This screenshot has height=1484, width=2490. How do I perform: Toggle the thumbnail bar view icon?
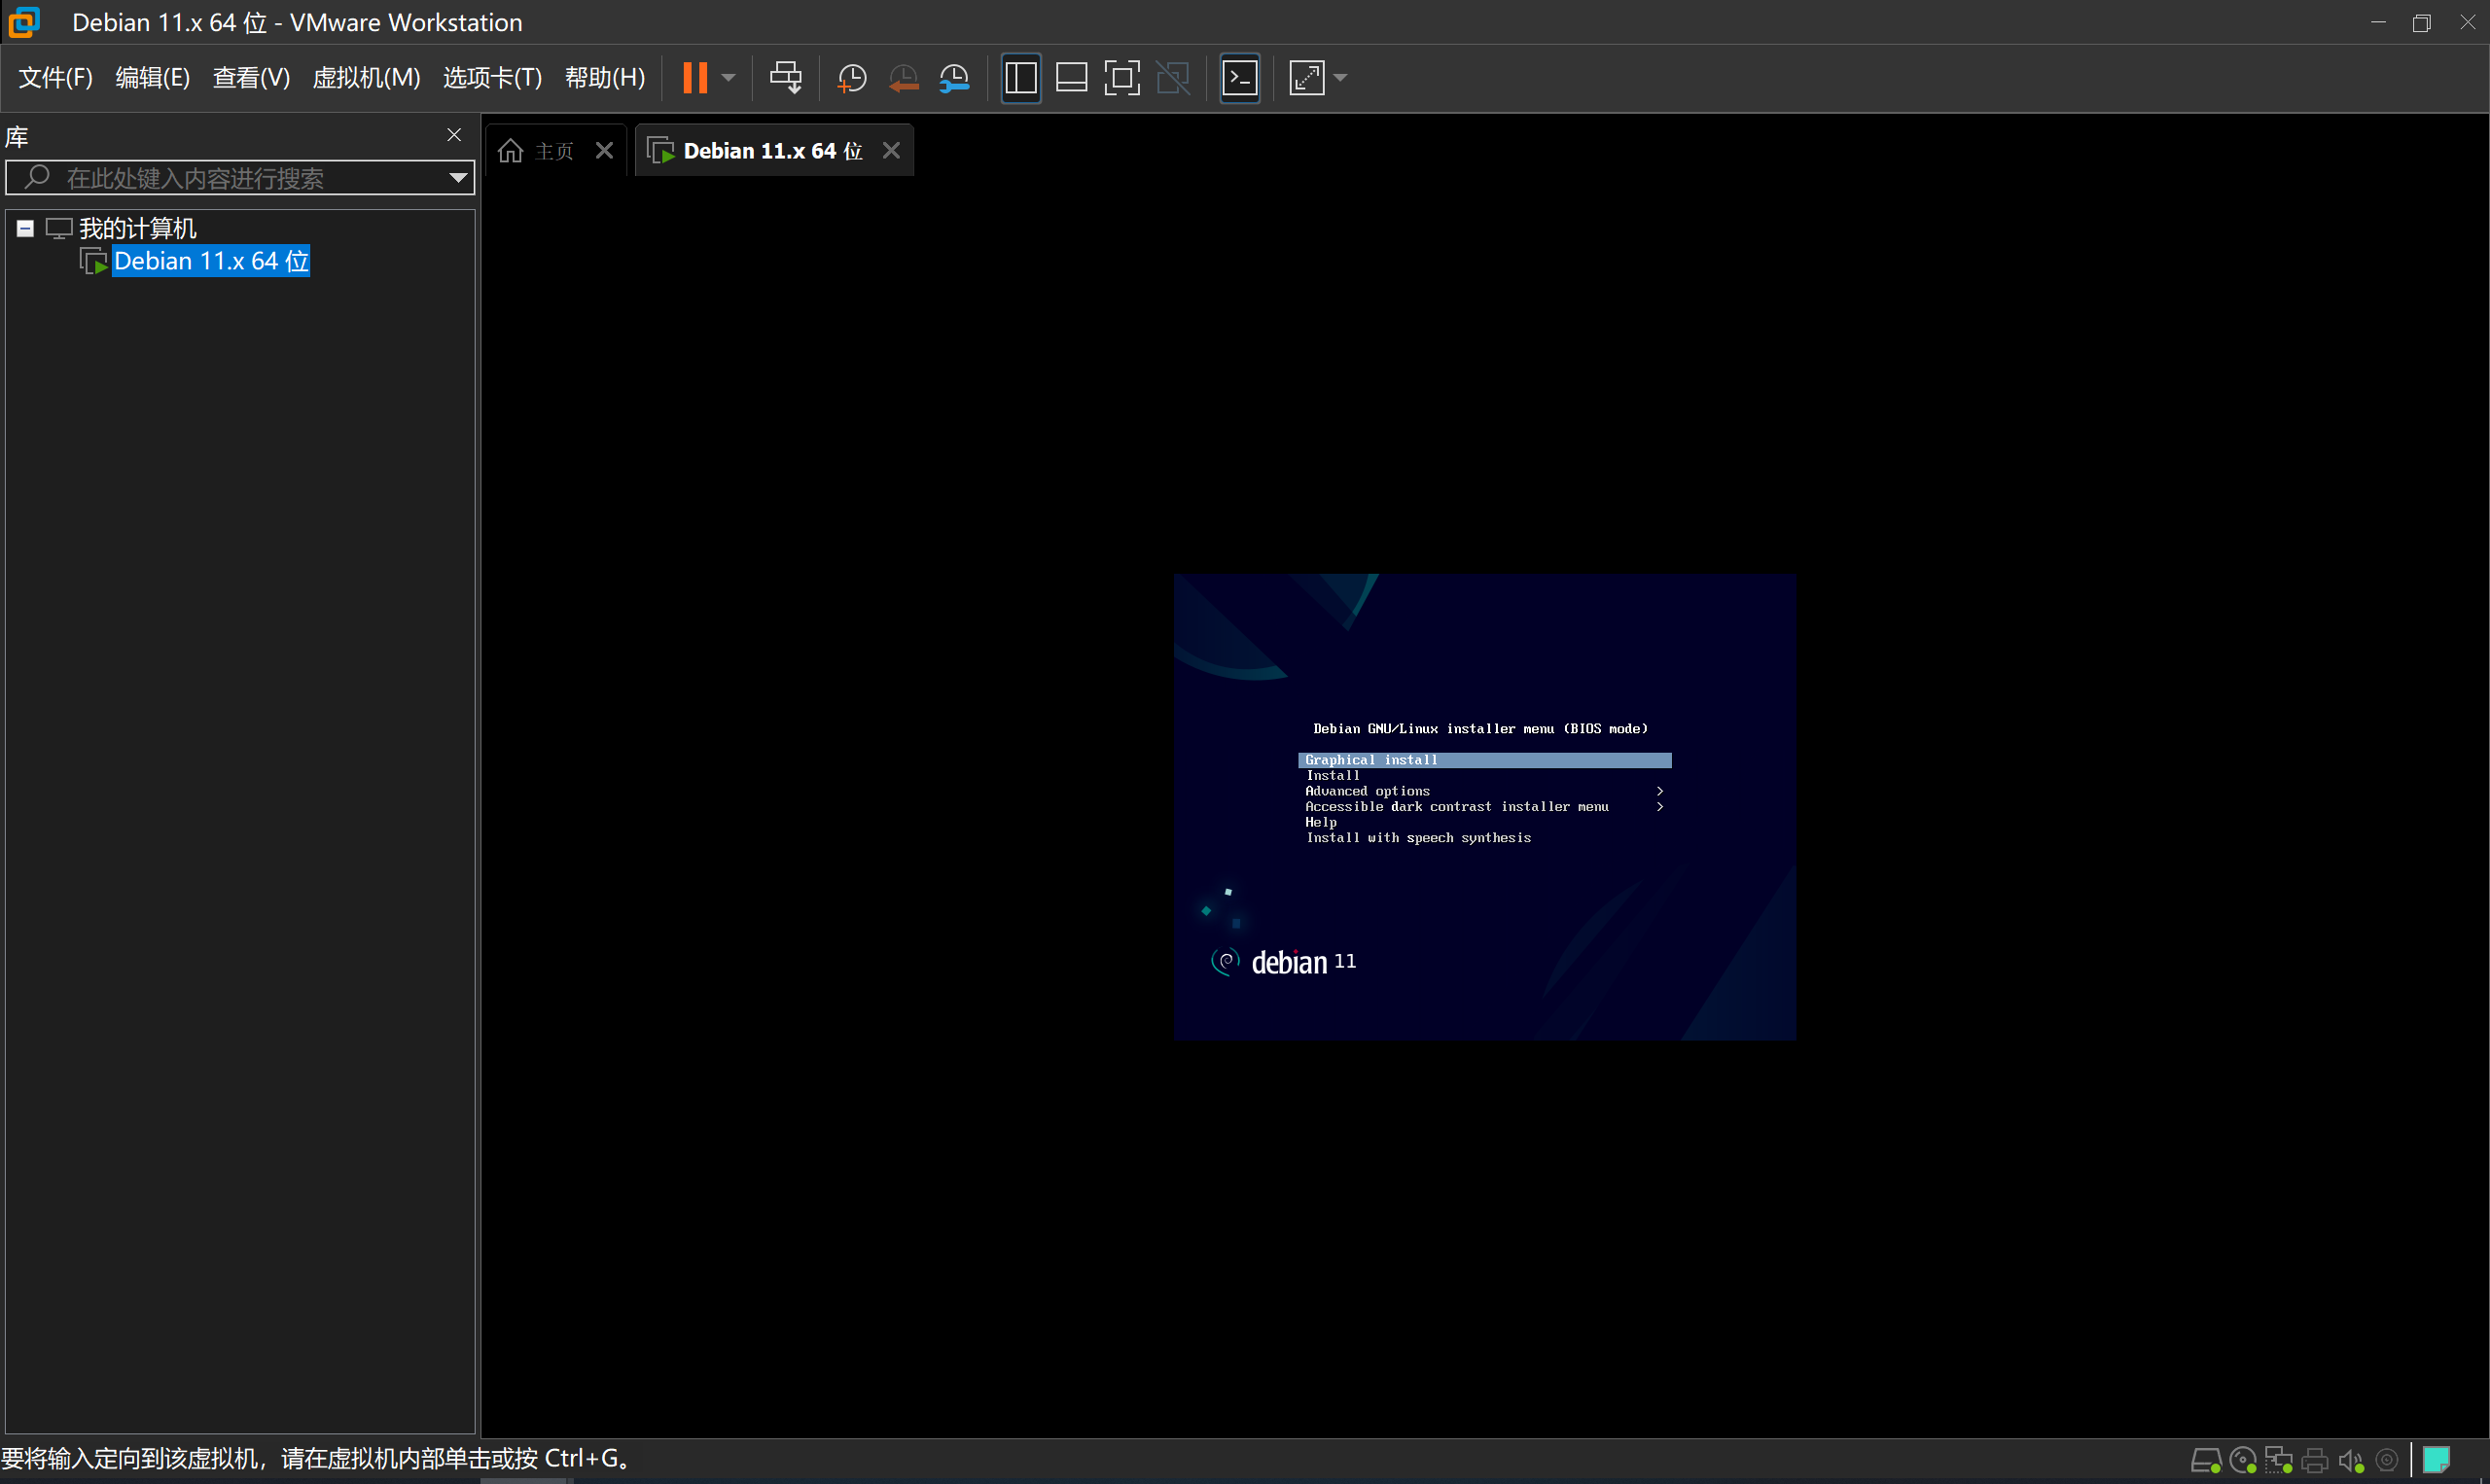(1071, 77)
